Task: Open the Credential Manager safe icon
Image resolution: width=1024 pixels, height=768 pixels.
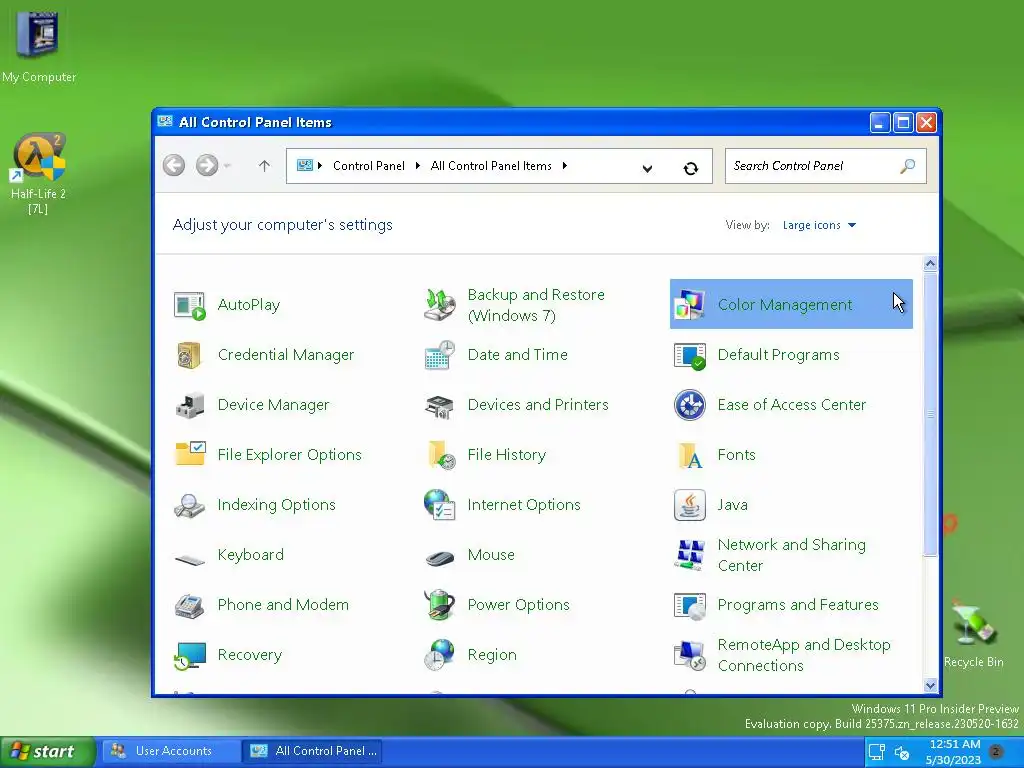Action: 189,355
